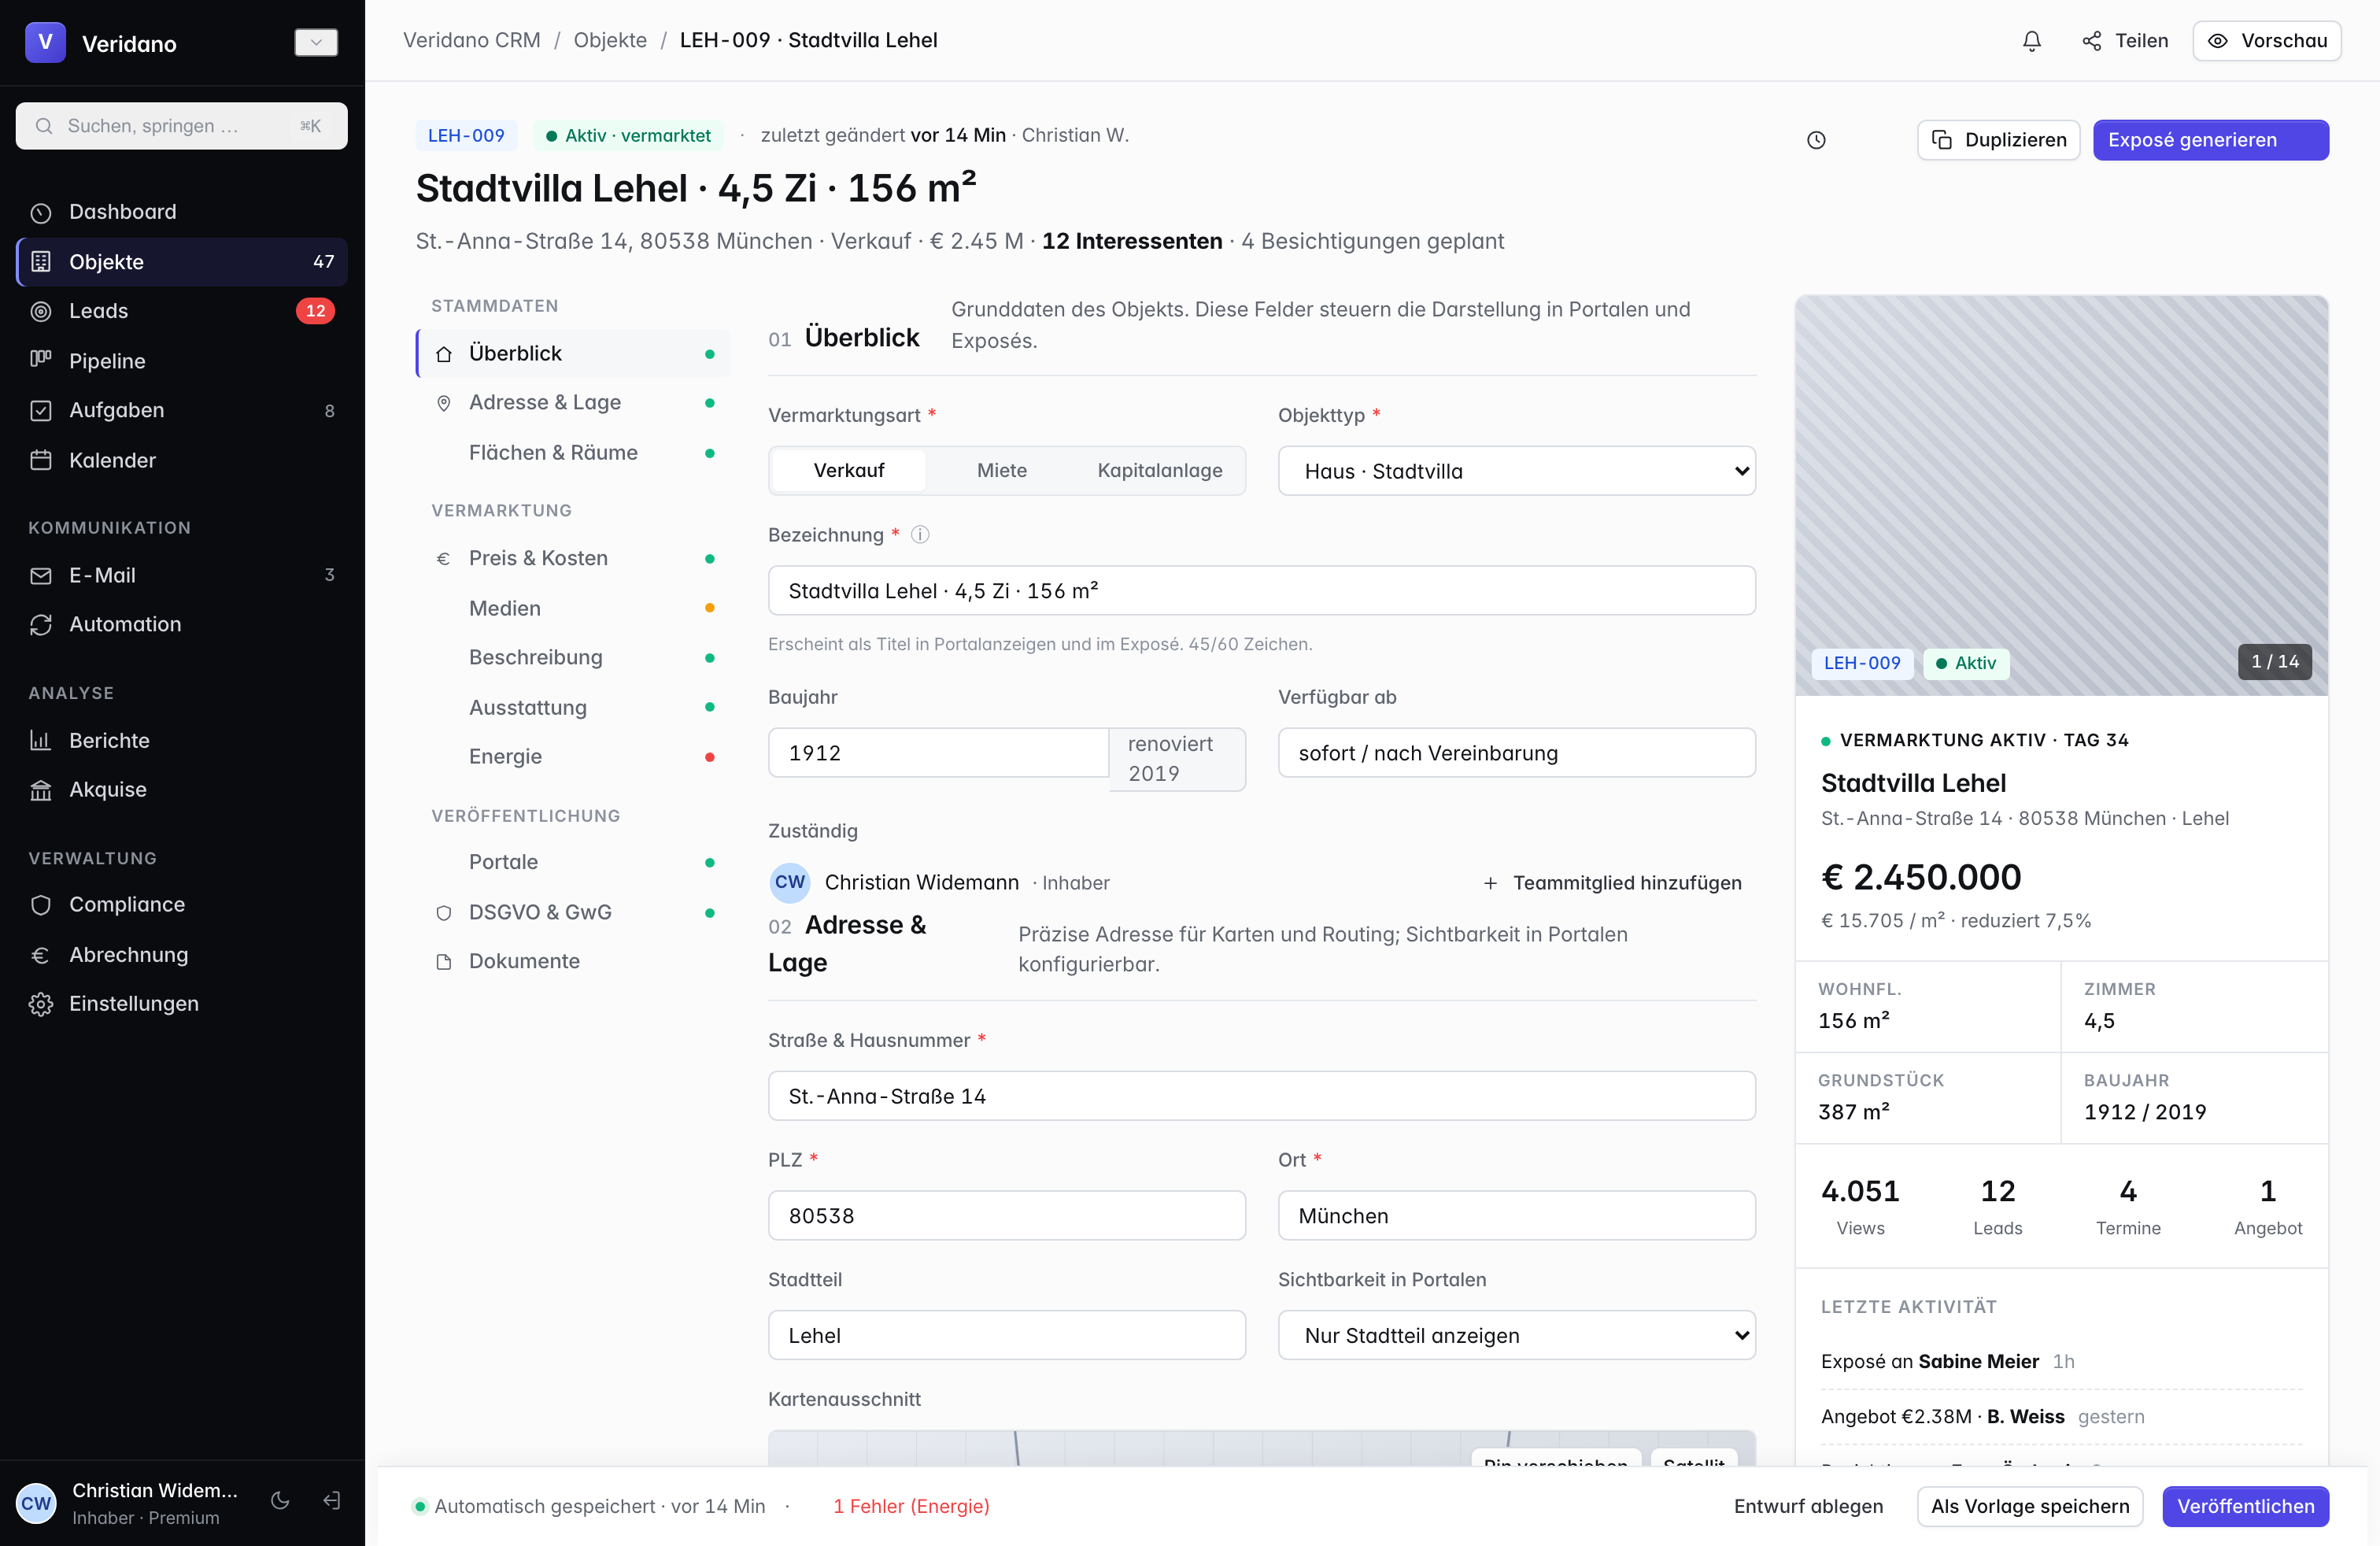
Task: Go to Pipeline in sidebar
Action: pos(182,361)
